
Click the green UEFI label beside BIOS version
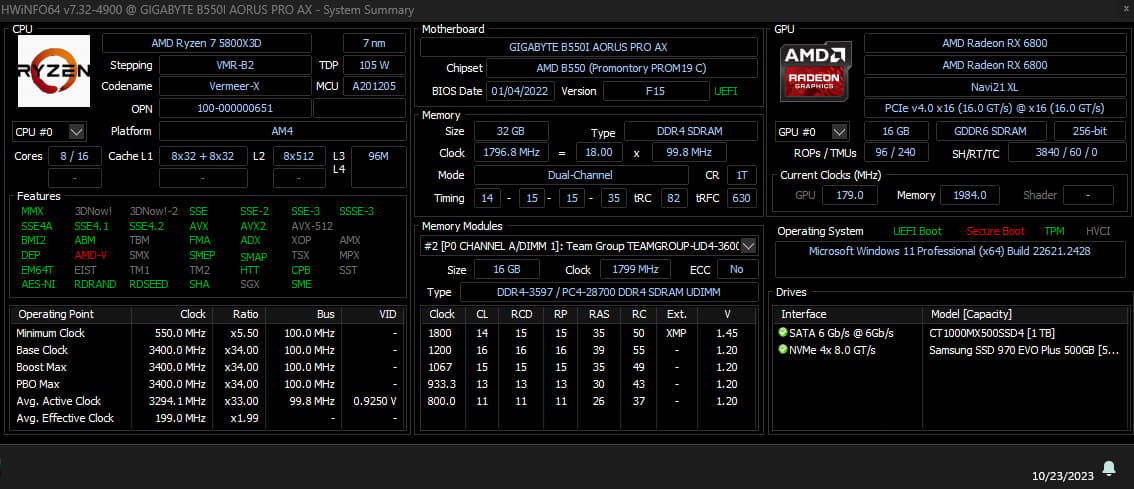[x=726, y=92]
